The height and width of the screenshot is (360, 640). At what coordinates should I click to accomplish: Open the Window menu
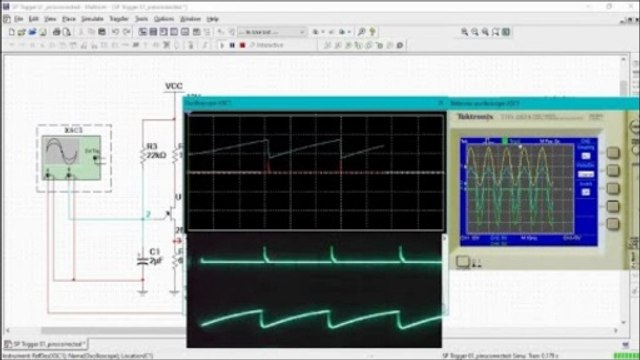[x=190, y=19]
